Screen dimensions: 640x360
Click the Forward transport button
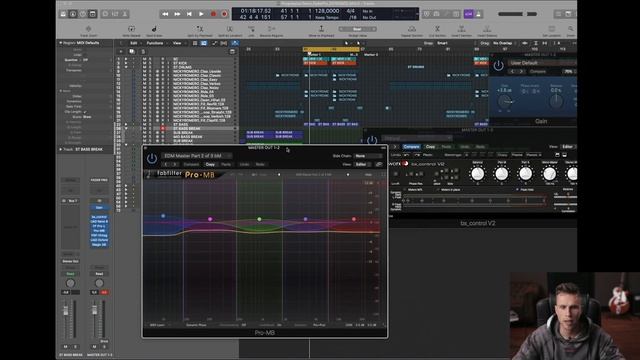177,14
